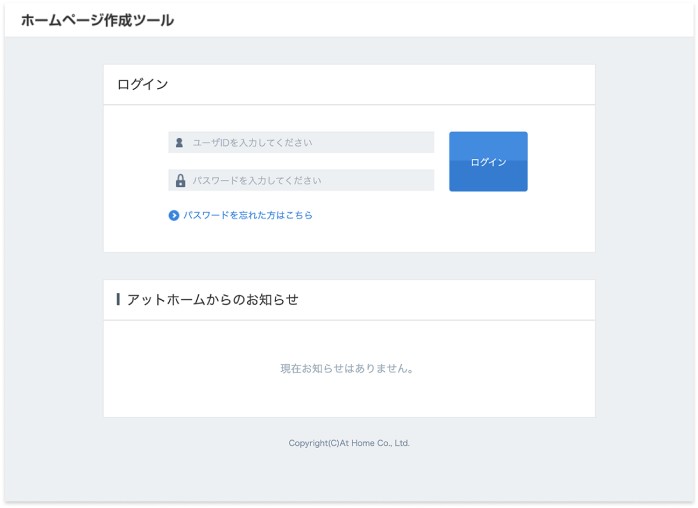This screenshot has width=698, height=508.
Task: Click the 現在お知らせはありません。 message
Action: coord(348,369)
